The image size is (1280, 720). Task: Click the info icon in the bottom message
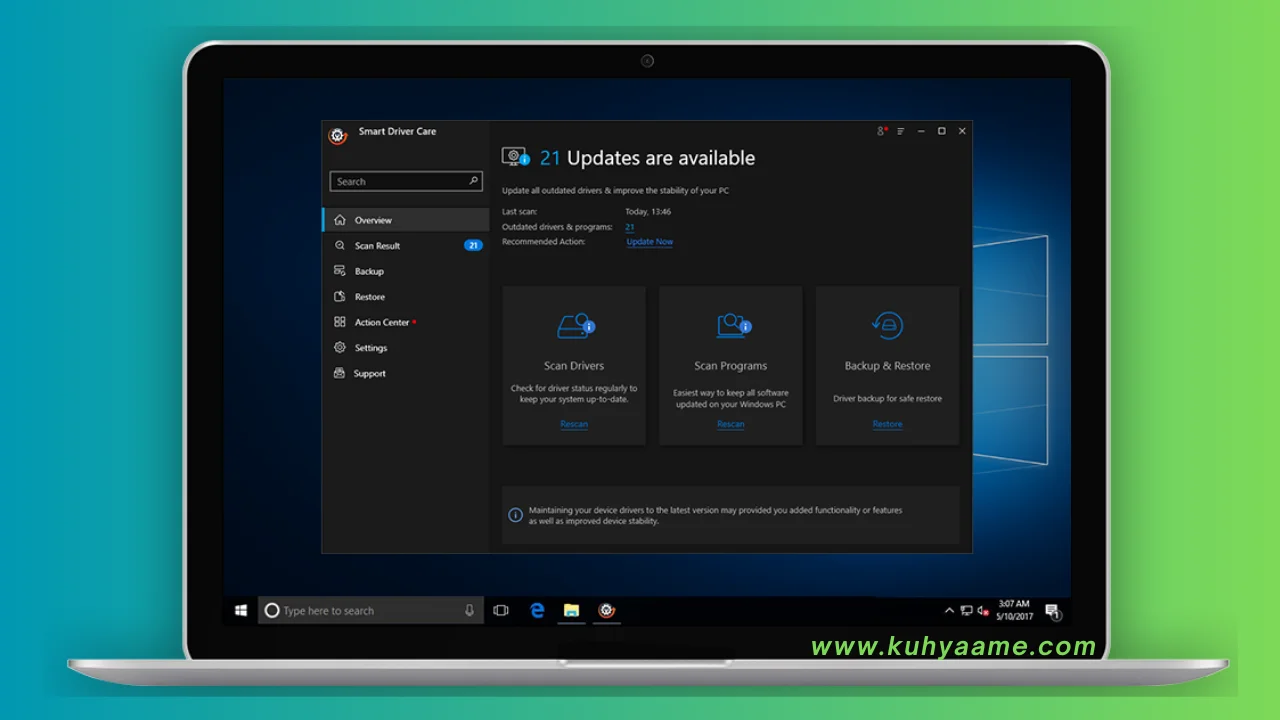[516, 515]
